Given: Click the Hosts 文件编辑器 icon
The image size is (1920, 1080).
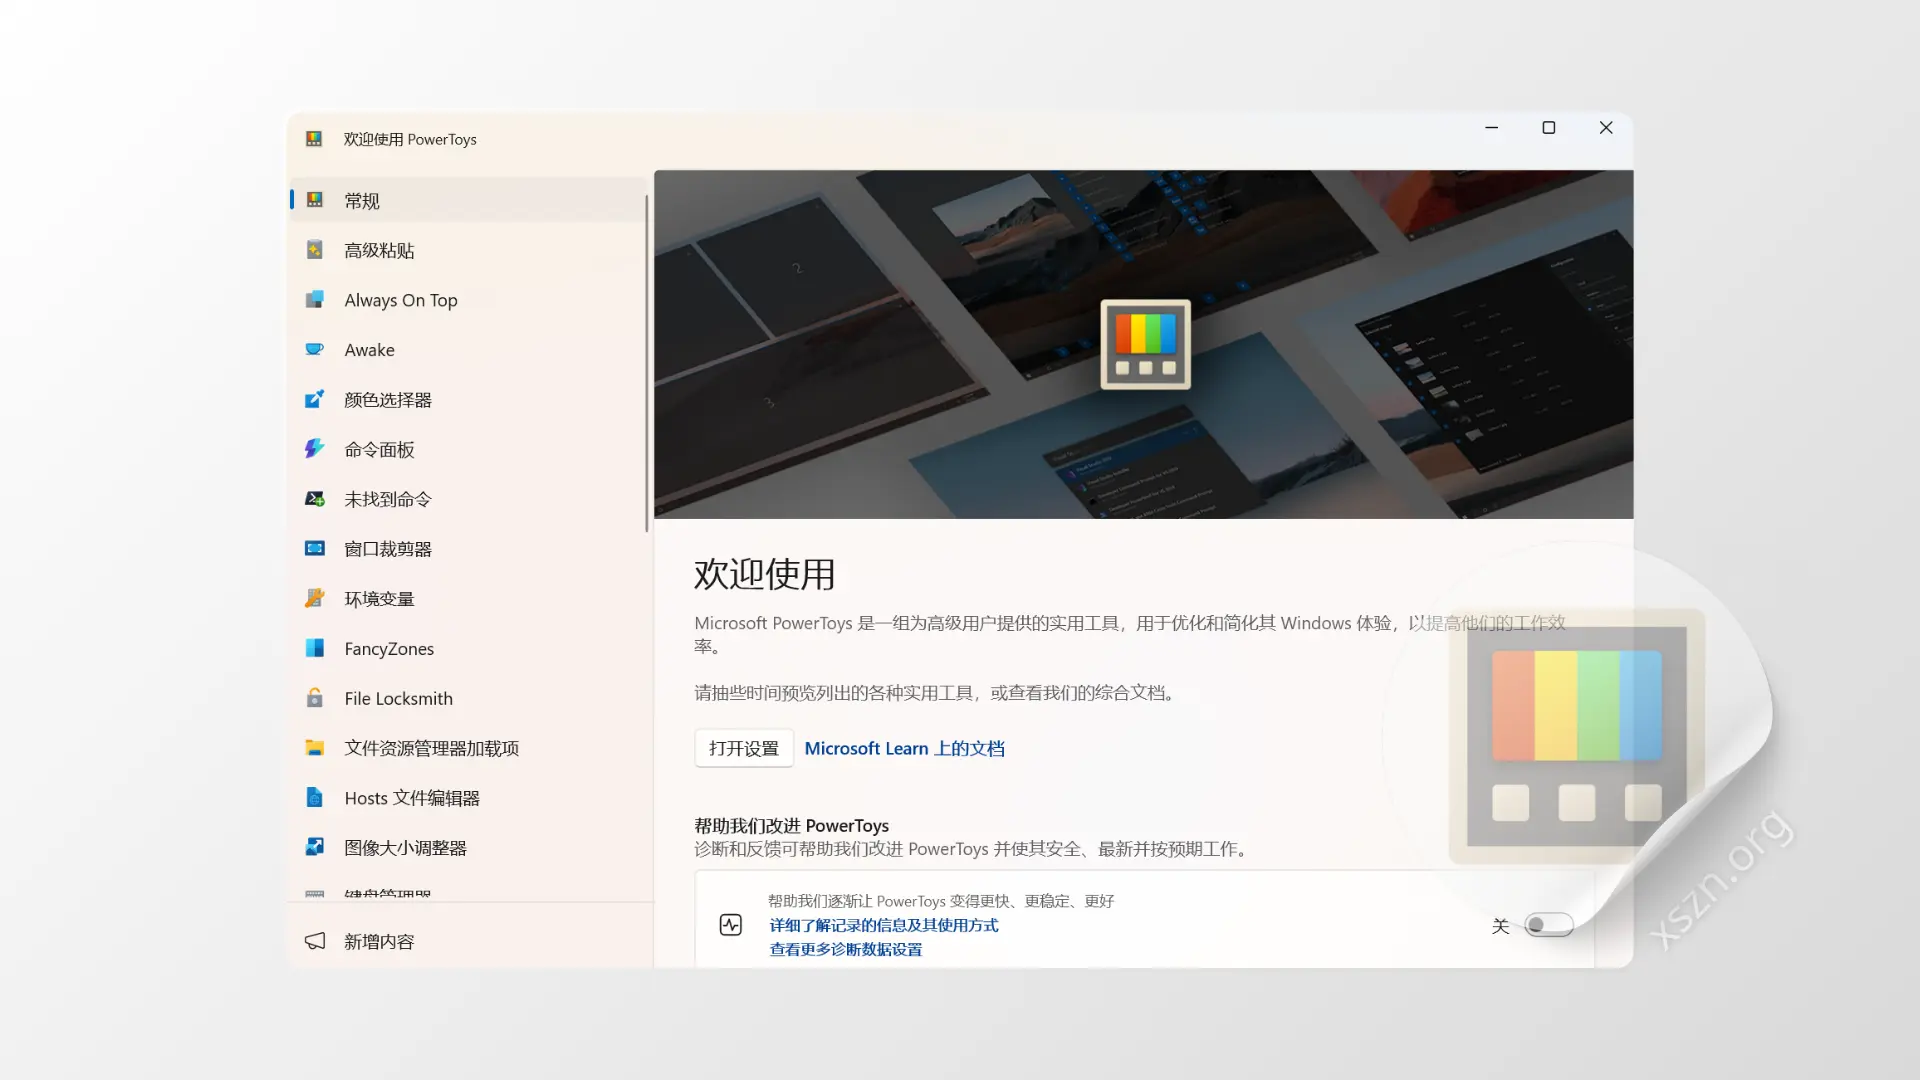Looking at the screenshot, I should coord(315,797).
